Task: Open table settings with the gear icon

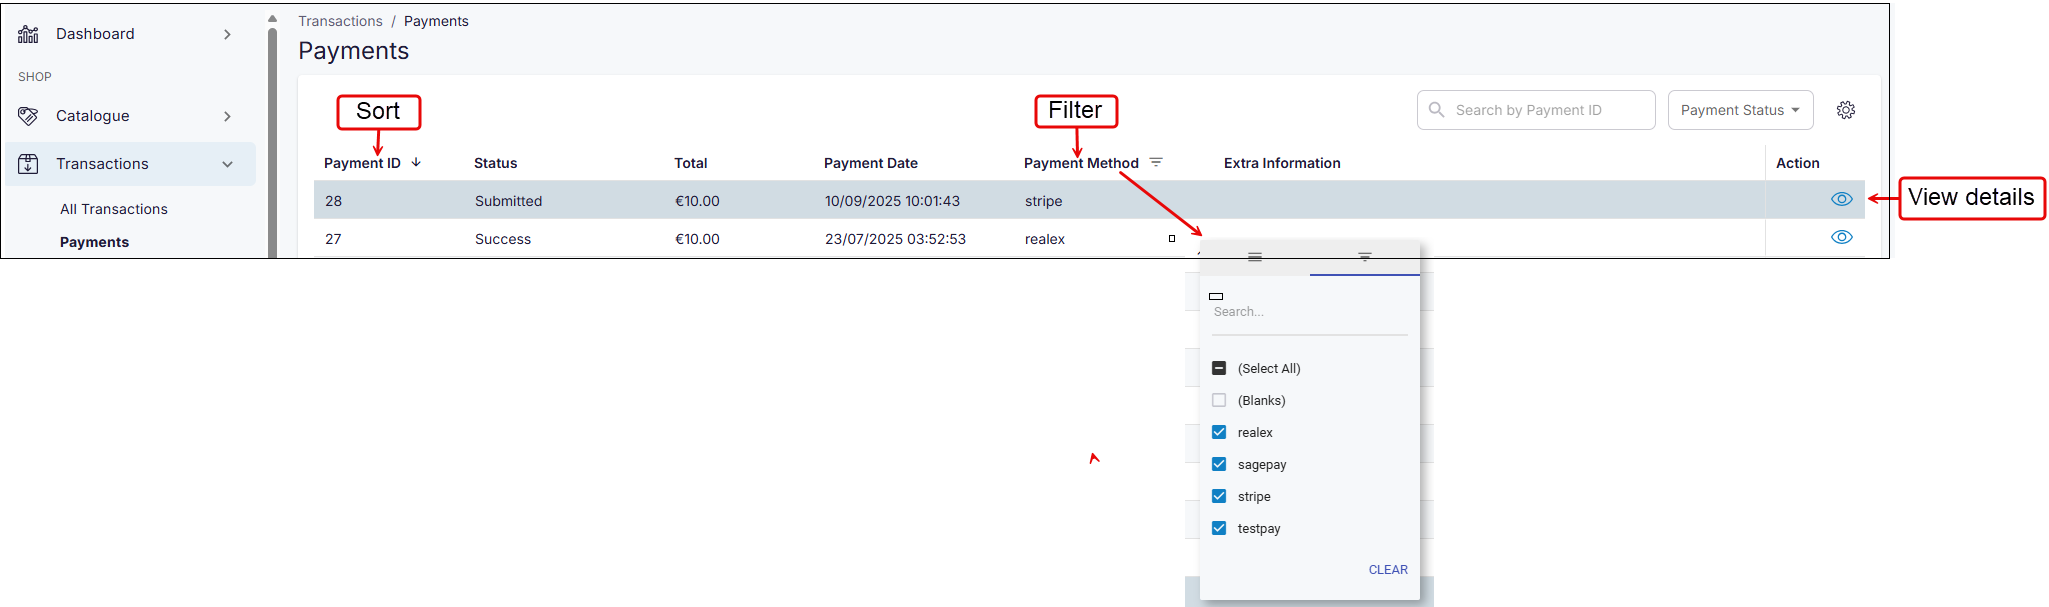Action: pos(1846,110)
